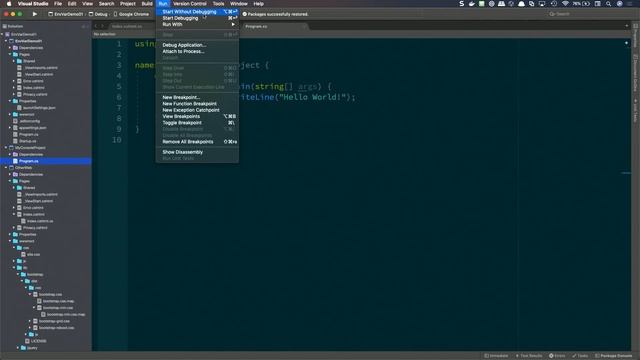Expand the Properties folder in OtherWeb

[10, 234]
